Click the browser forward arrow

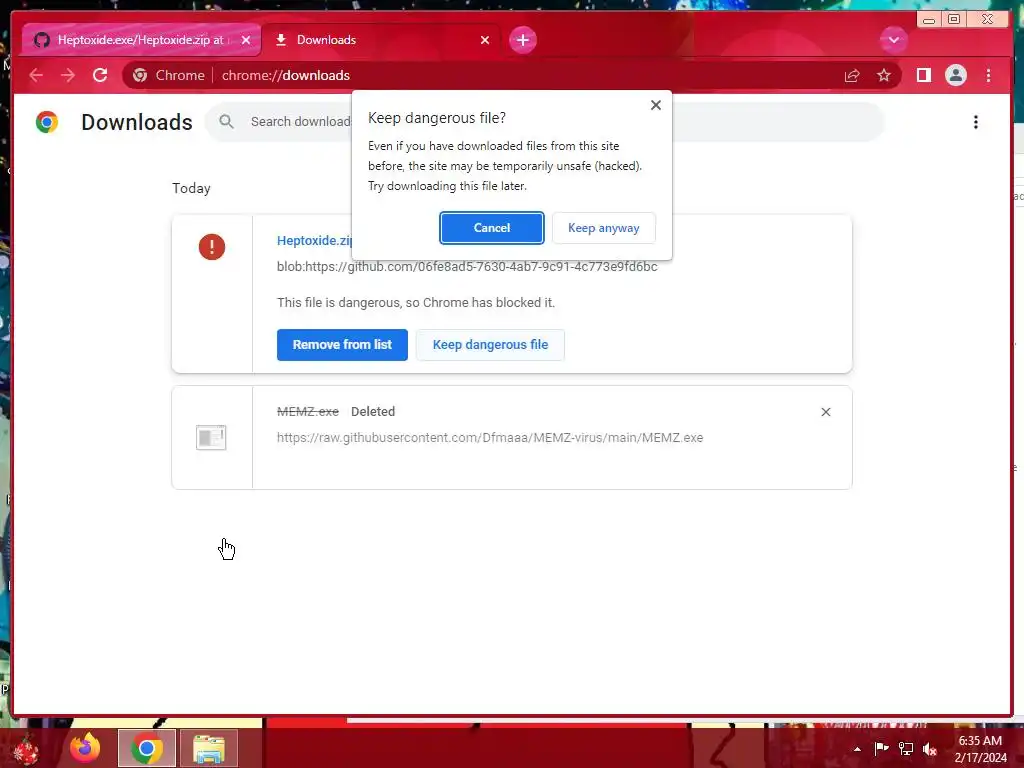click(68, 75)
